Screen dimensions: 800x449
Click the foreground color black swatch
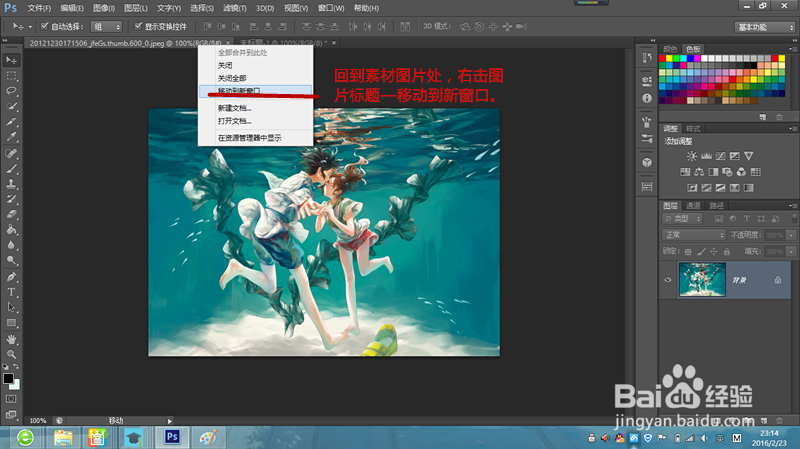8,379
